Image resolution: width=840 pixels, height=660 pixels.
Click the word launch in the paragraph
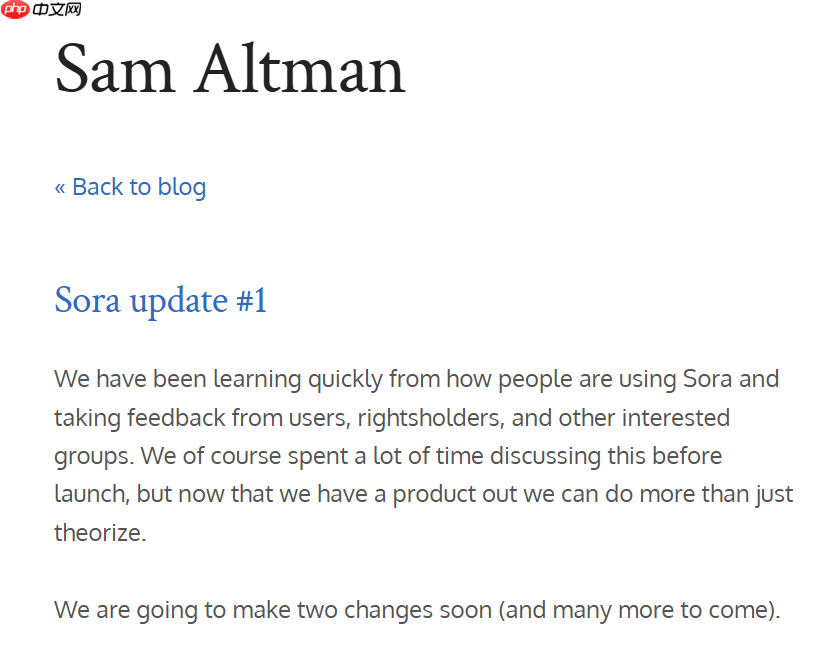(x=90, y=494)
